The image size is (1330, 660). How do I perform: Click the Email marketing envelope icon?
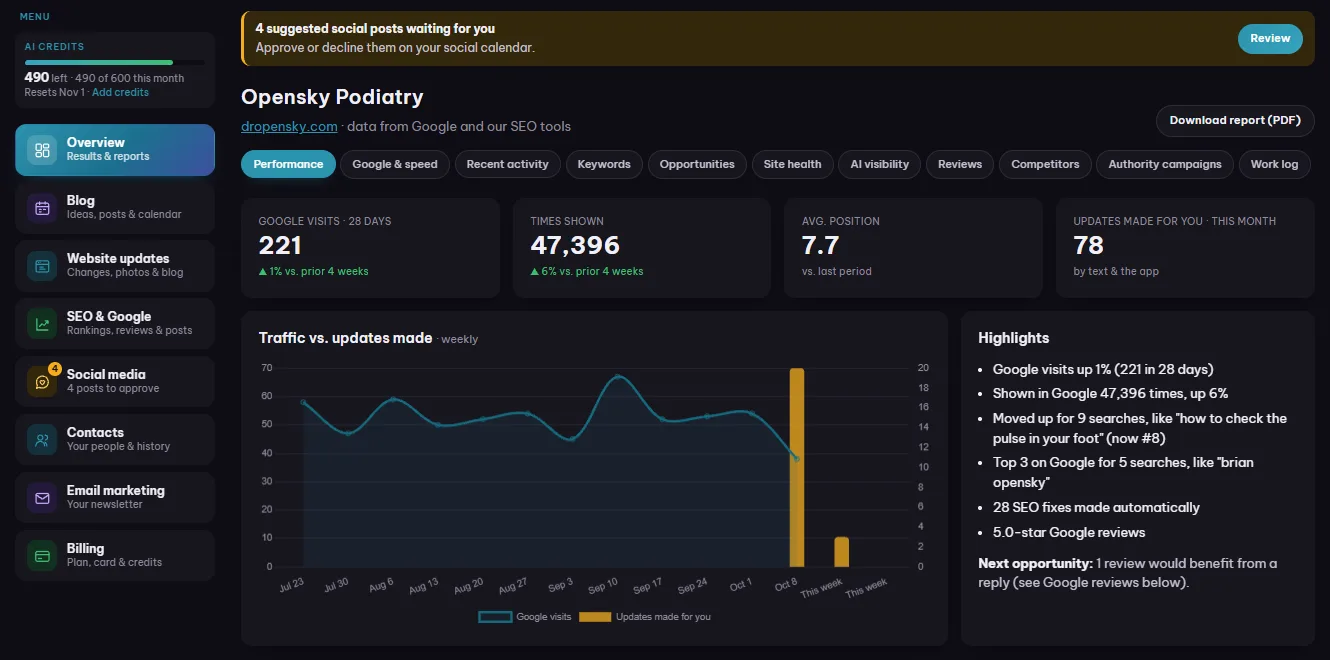pyautogui.click(x=42, y=498)
